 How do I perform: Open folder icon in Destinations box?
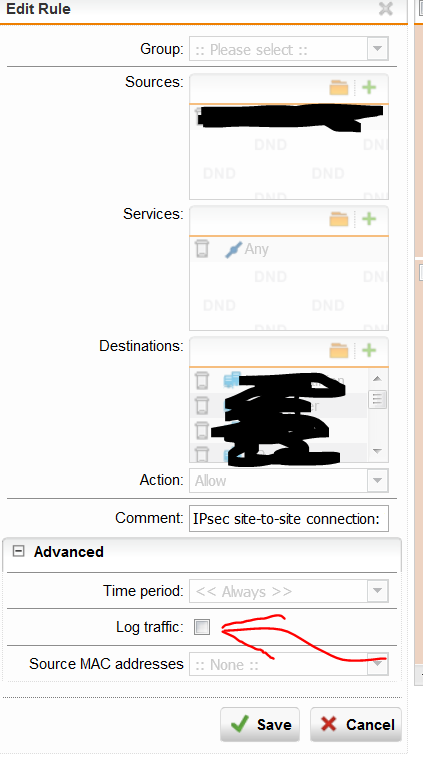click(339, 350)
